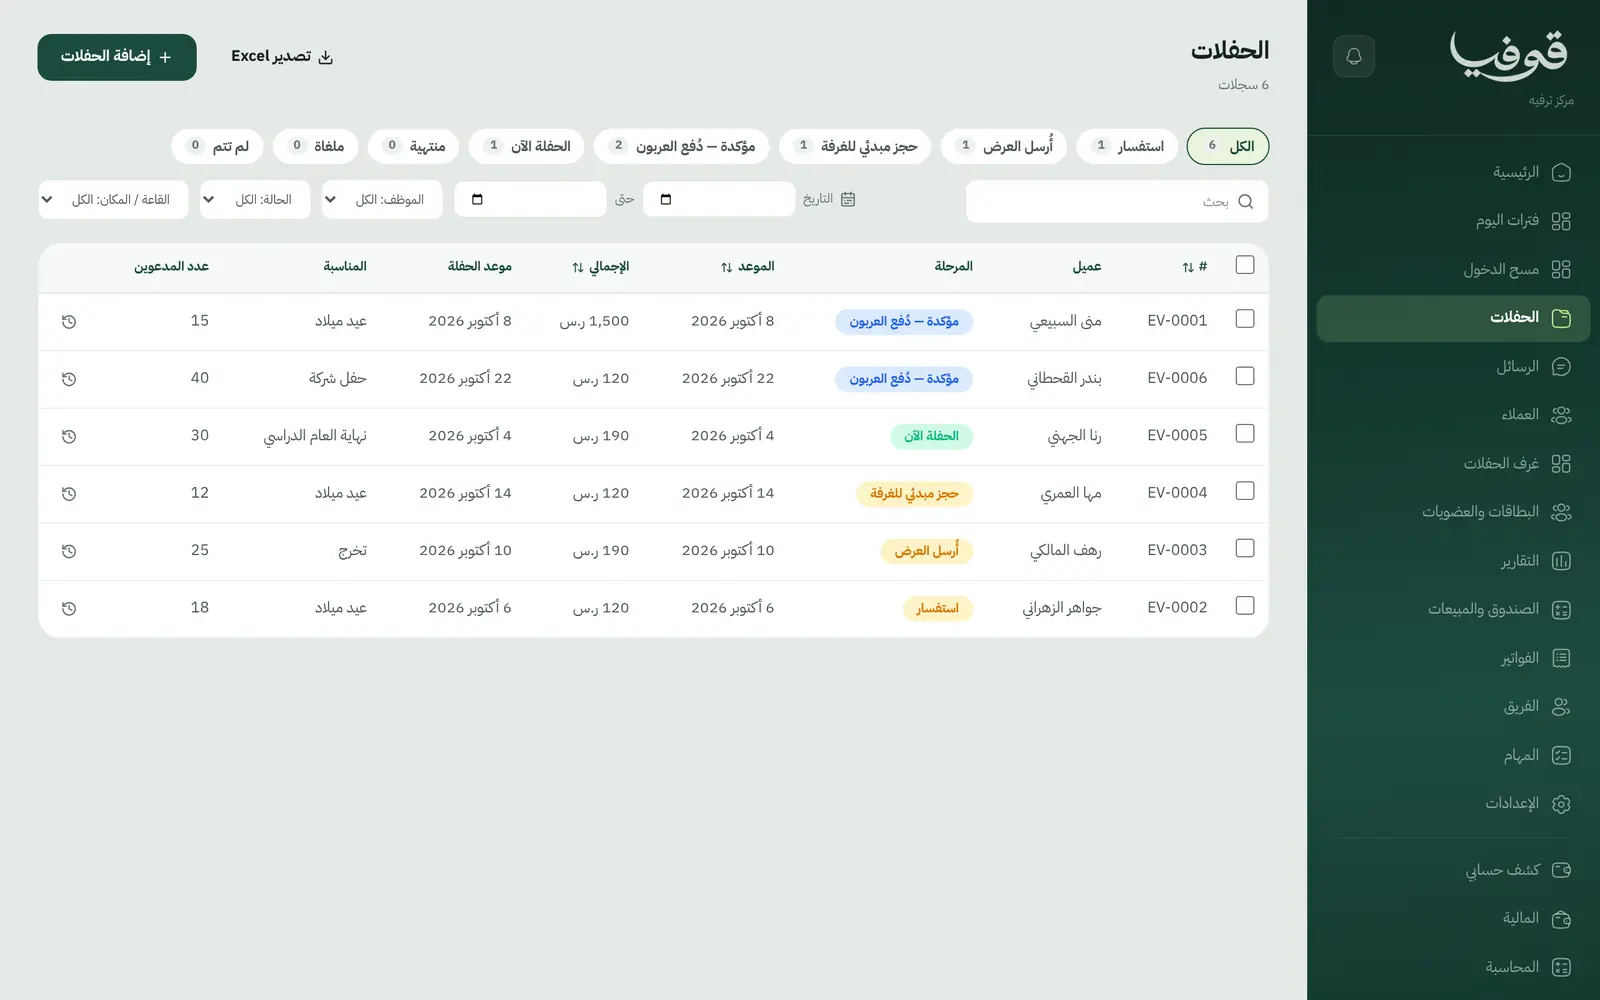Viewport: 1600px width, 1000px height.
Task: Open the منتهية filter tab
Action: 414,146
